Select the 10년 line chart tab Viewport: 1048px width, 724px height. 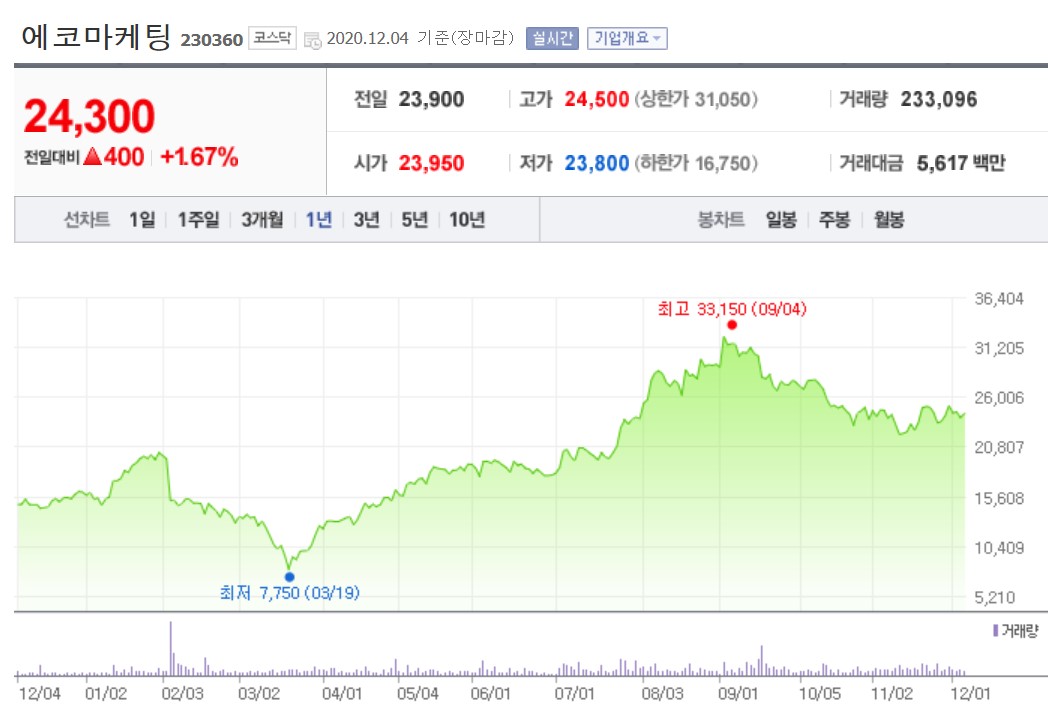click(x=467, y=219)
